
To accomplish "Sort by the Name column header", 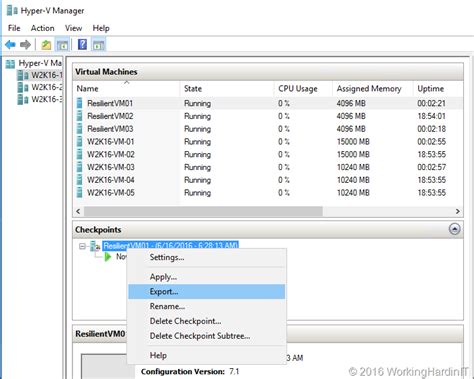I will [x=126, y=89].
